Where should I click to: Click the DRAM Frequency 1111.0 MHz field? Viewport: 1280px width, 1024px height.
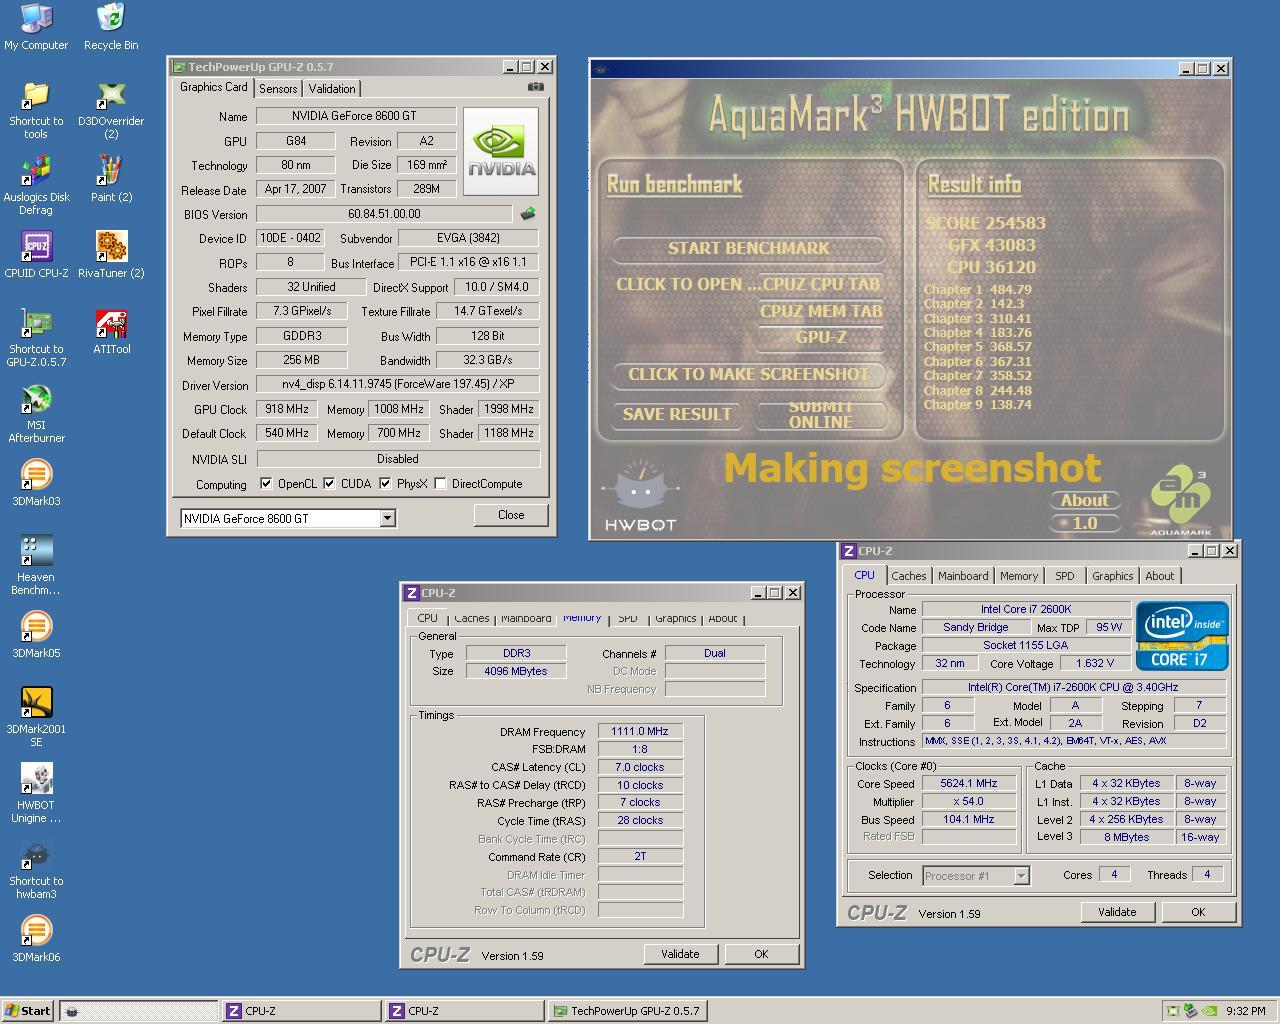(x=640, y=731)
